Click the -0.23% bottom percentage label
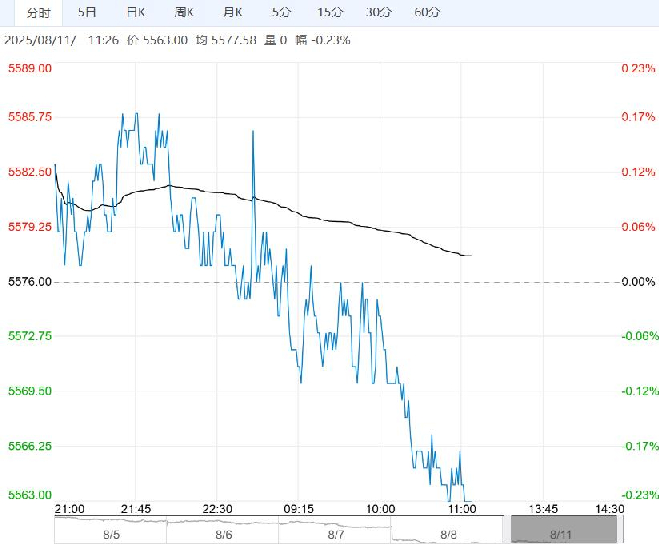 coord(640,495)
